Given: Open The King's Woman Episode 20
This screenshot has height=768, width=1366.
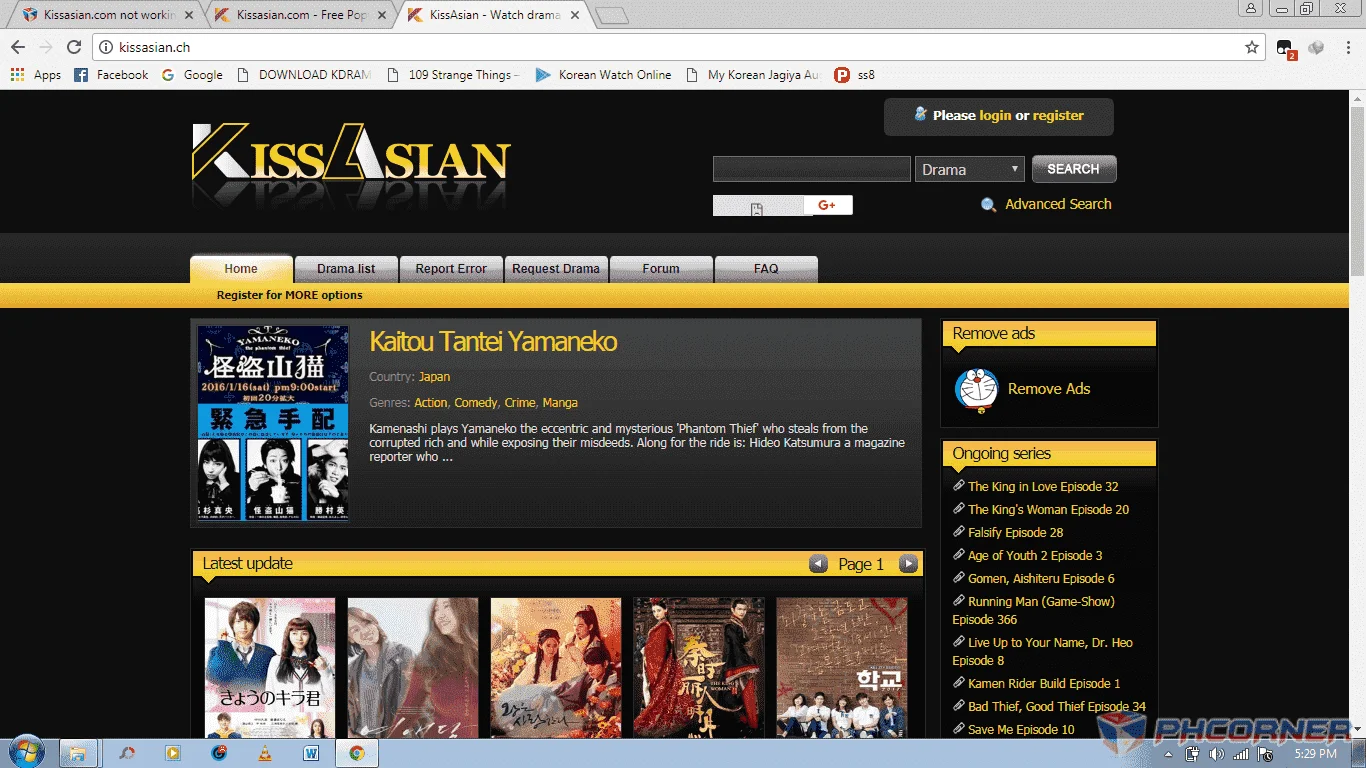Looking at the screenshot, I should coord(1048,510).
